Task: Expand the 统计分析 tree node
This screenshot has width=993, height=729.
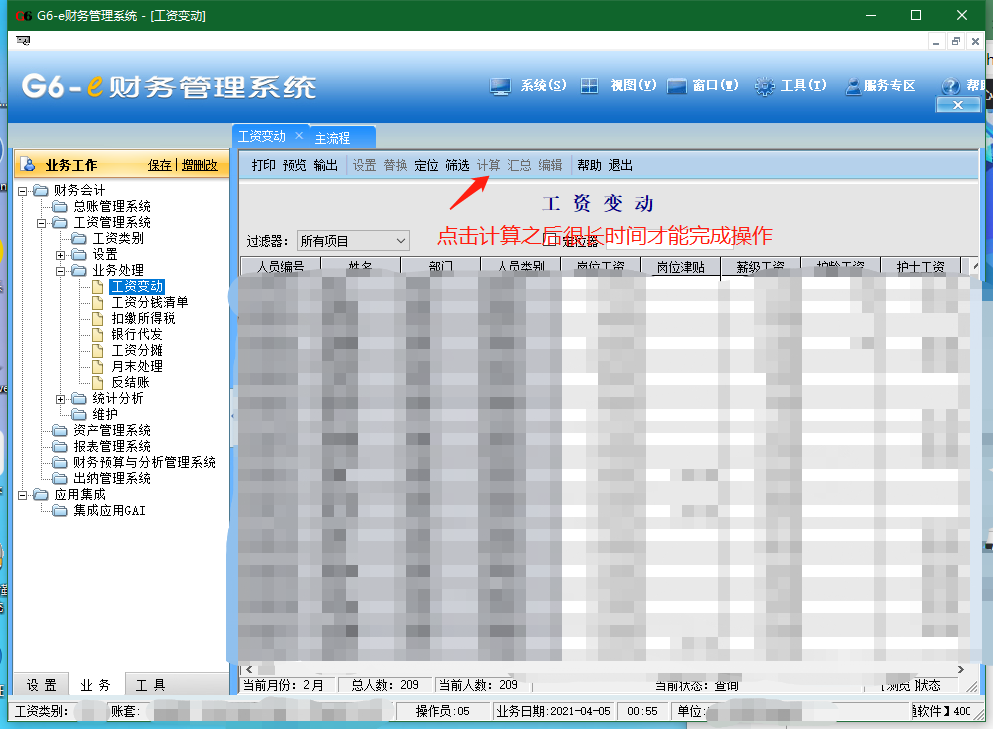Action: 61,399
